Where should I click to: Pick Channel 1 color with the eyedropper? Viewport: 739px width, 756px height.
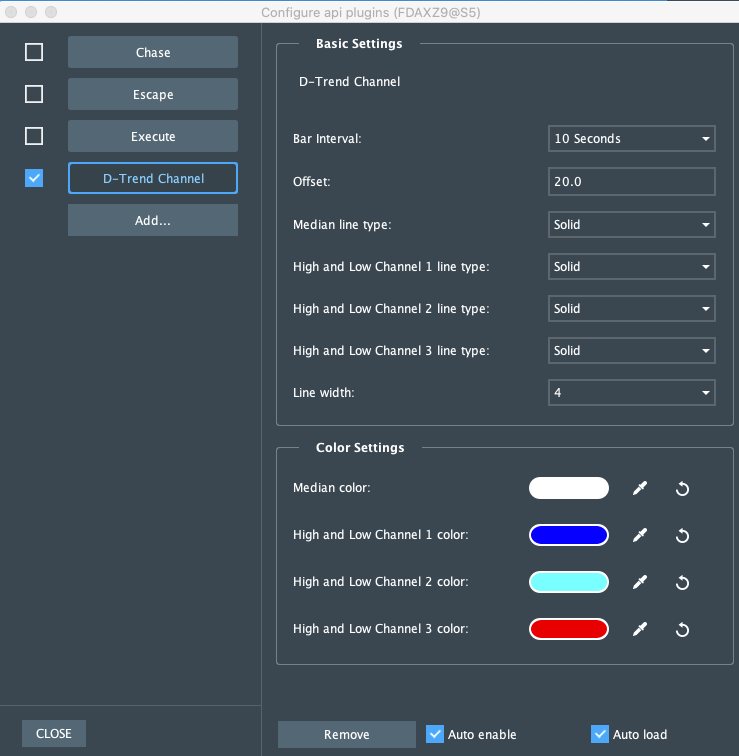coord(640,535)
